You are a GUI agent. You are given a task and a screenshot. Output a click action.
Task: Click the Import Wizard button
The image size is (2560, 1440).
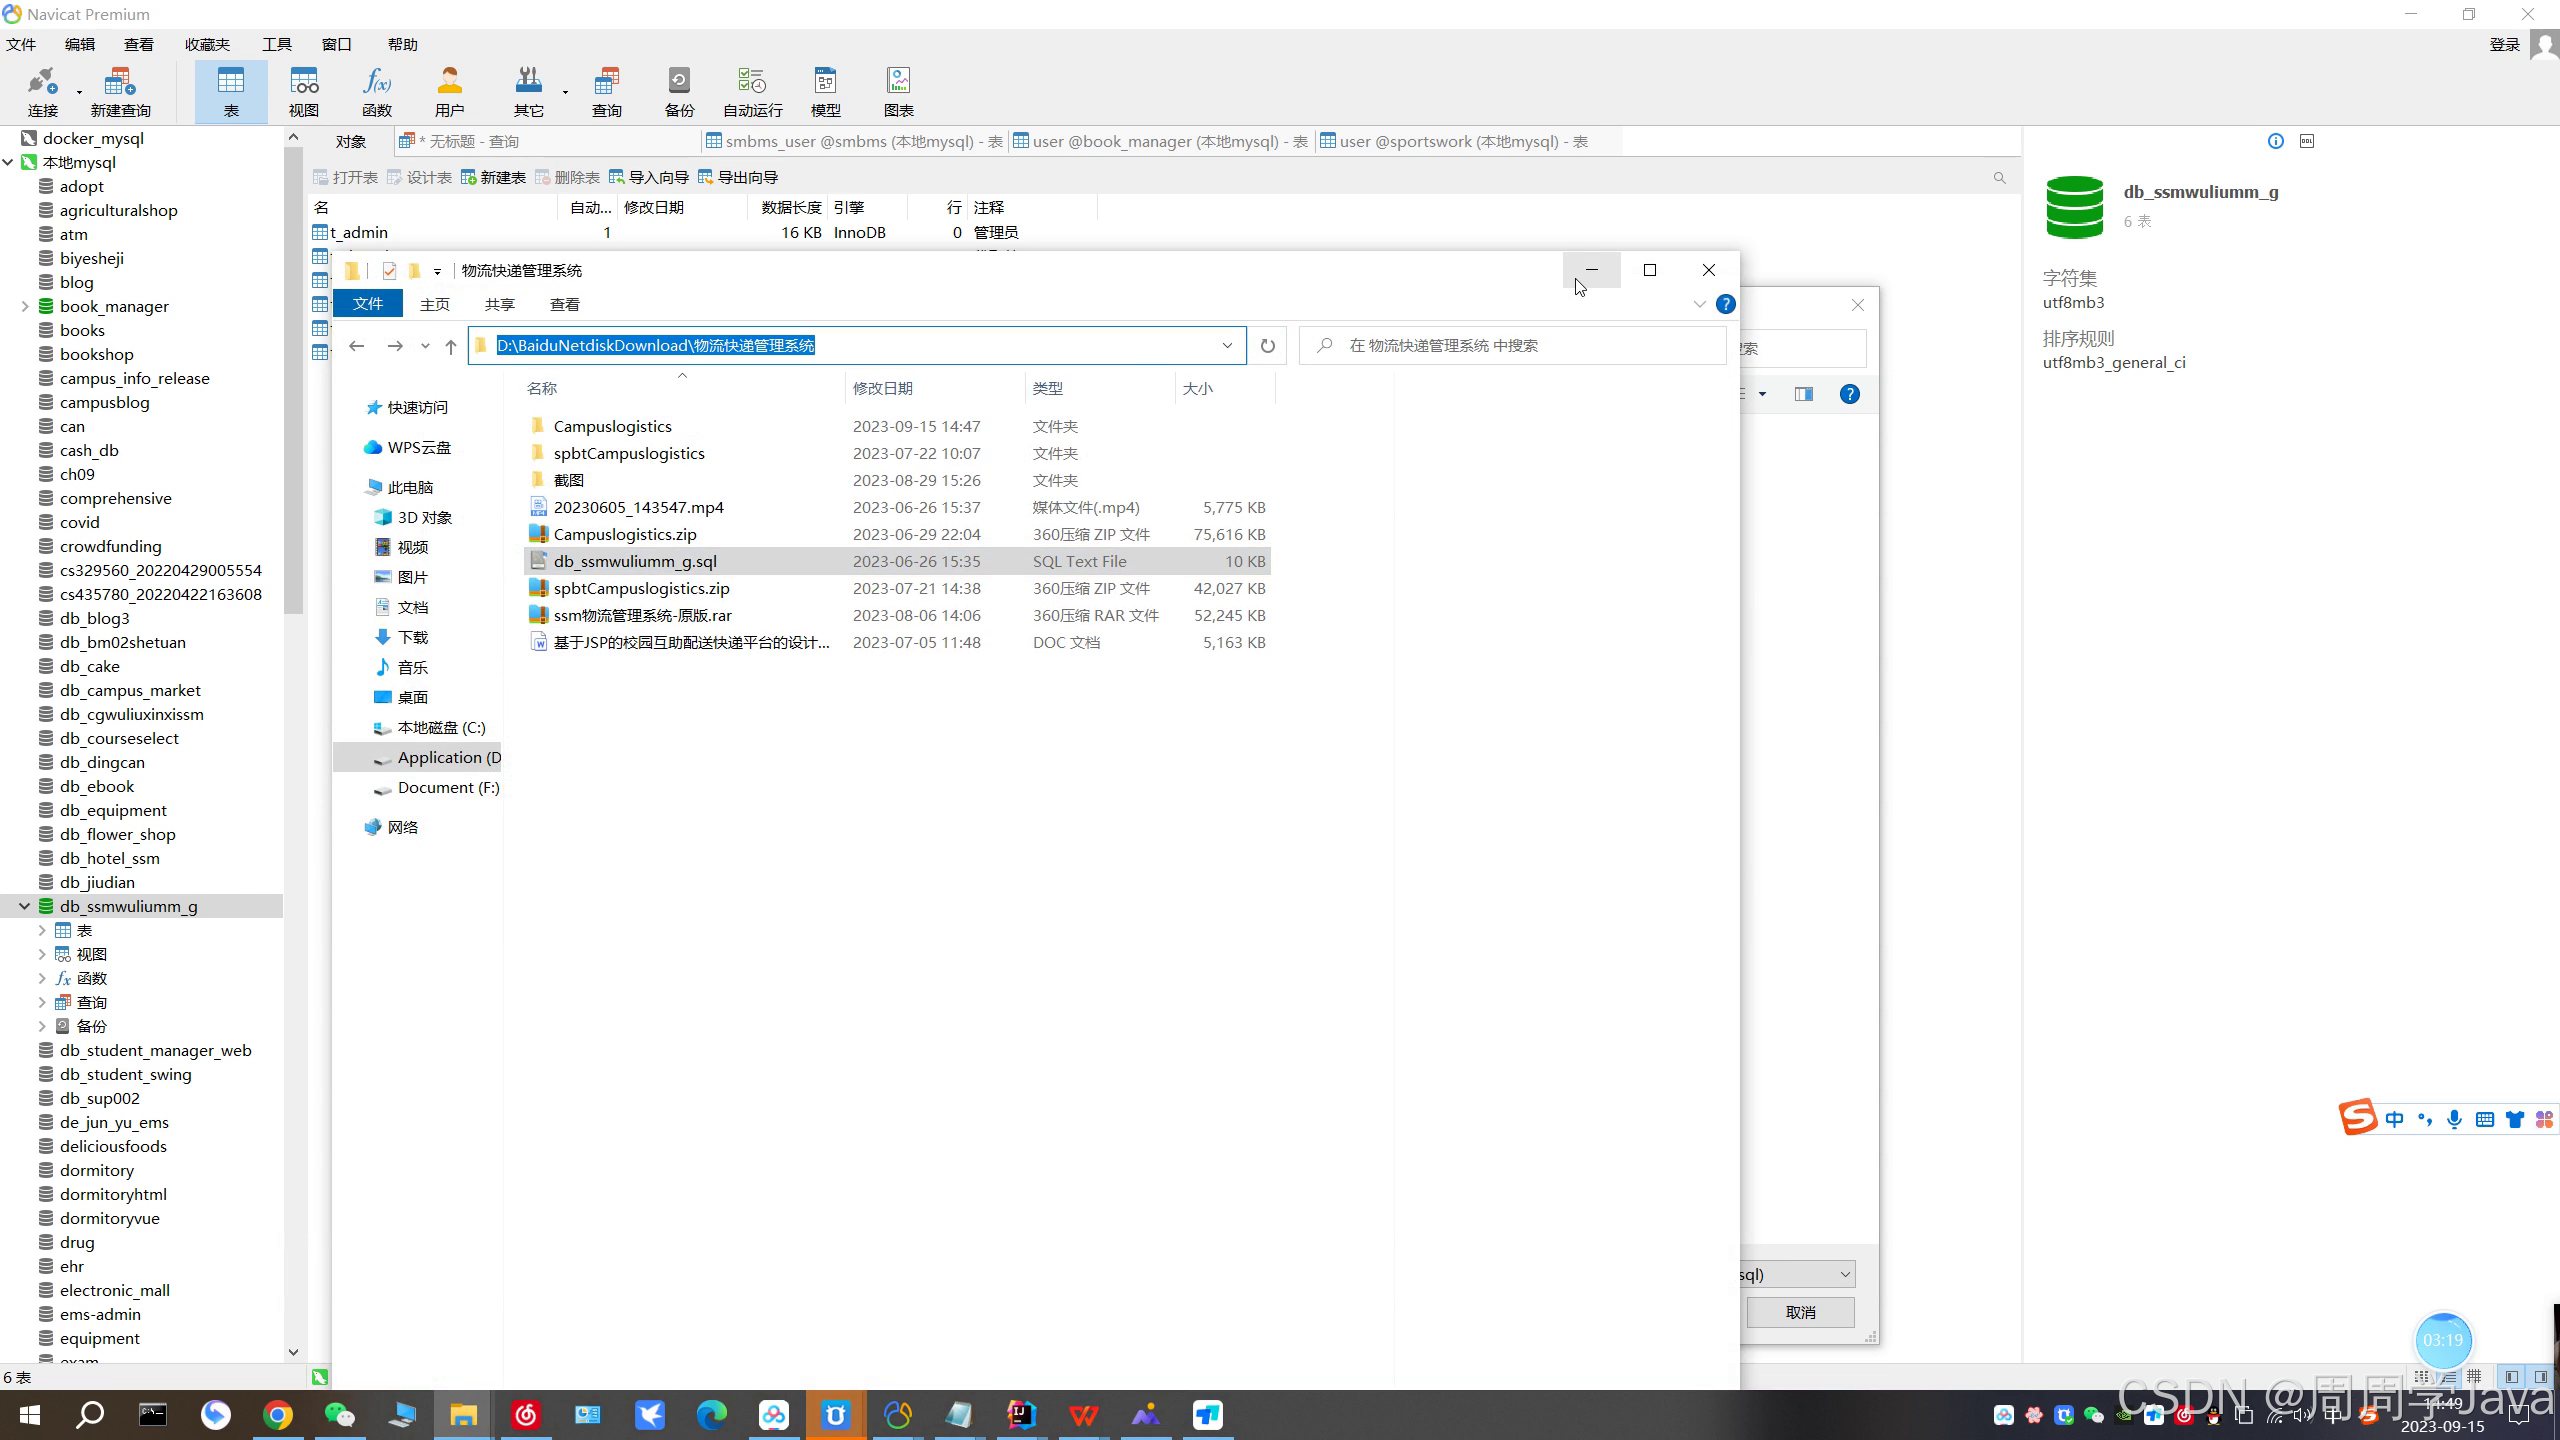click(x=649, y=177)
